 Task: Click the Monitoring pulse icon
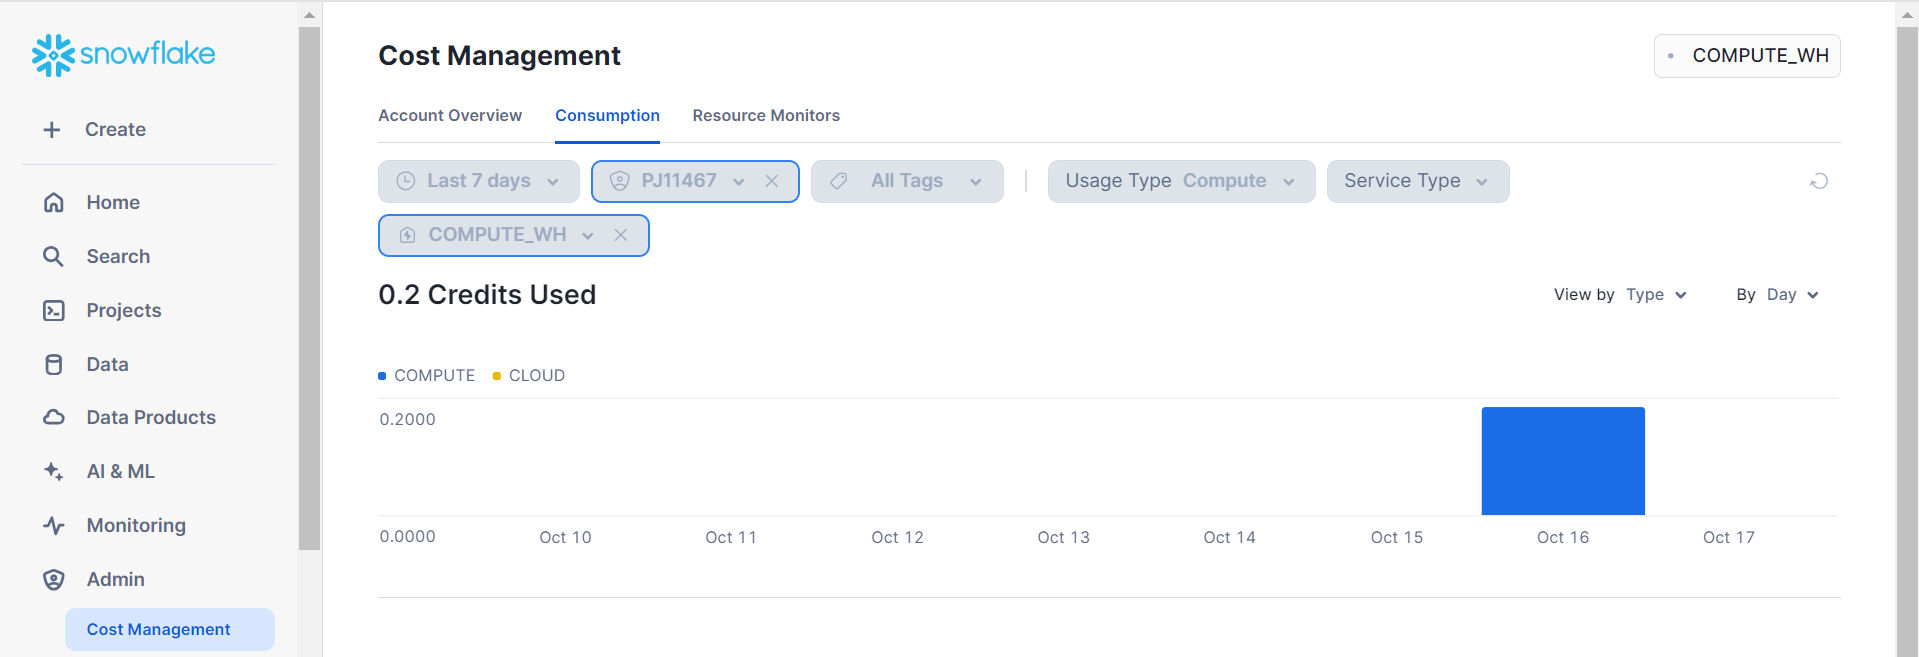pos(54,525)
